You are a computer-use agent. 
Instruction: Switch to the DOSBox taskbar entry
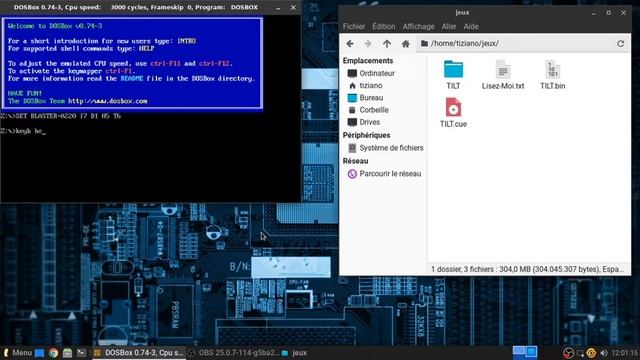pyautogui.click(x=139, y=353)
